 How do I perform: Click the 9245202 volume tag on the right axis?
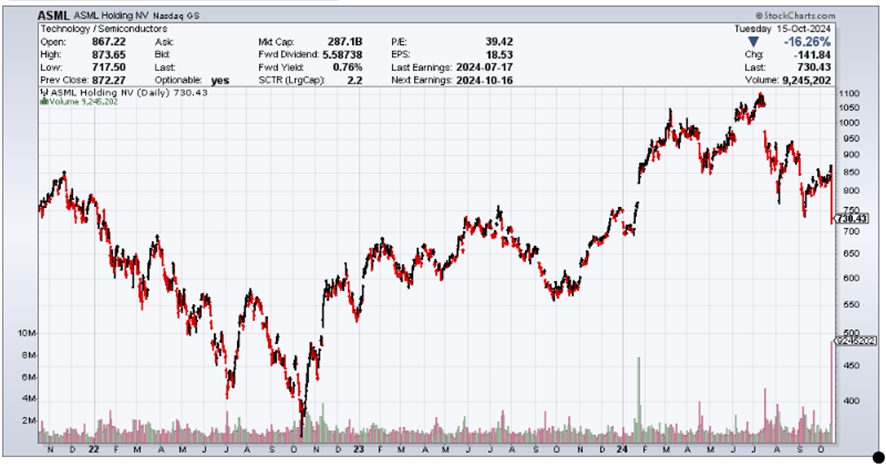click(x=855, y=341)
